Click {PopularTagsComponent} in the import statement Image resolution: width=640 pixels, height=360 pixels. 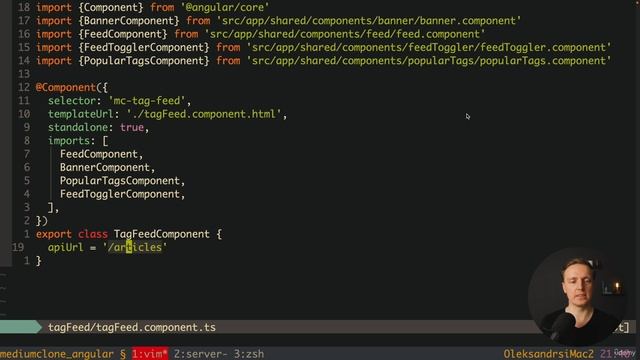pos(144,61)
